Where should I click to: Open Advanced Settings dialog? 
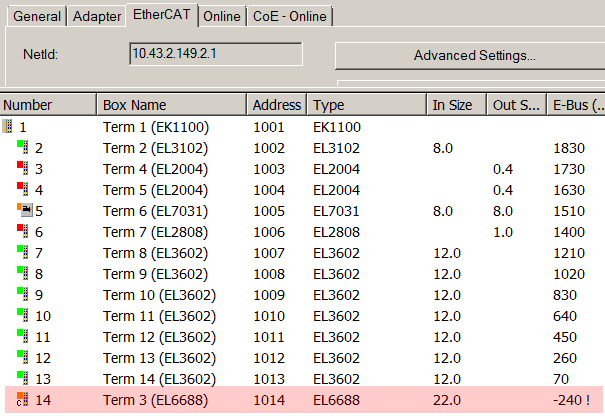coord(474,55)
